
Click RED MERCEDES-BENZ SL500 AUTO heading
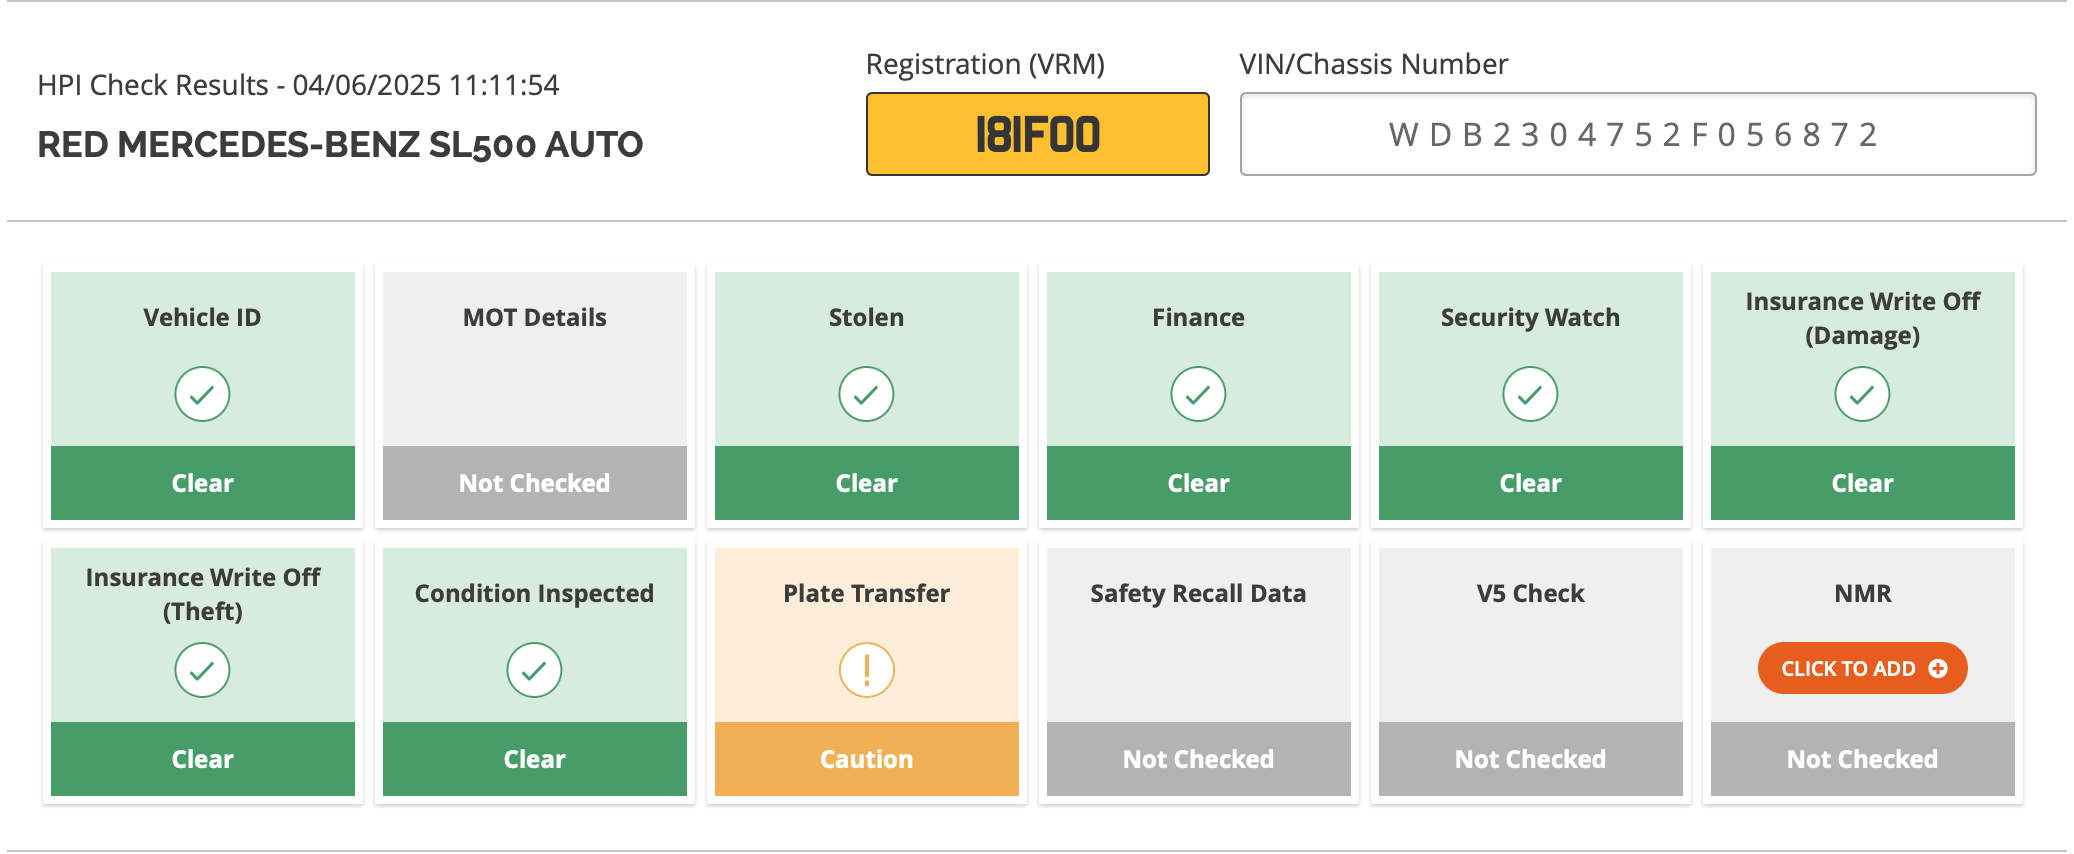[x=340, y=145]
